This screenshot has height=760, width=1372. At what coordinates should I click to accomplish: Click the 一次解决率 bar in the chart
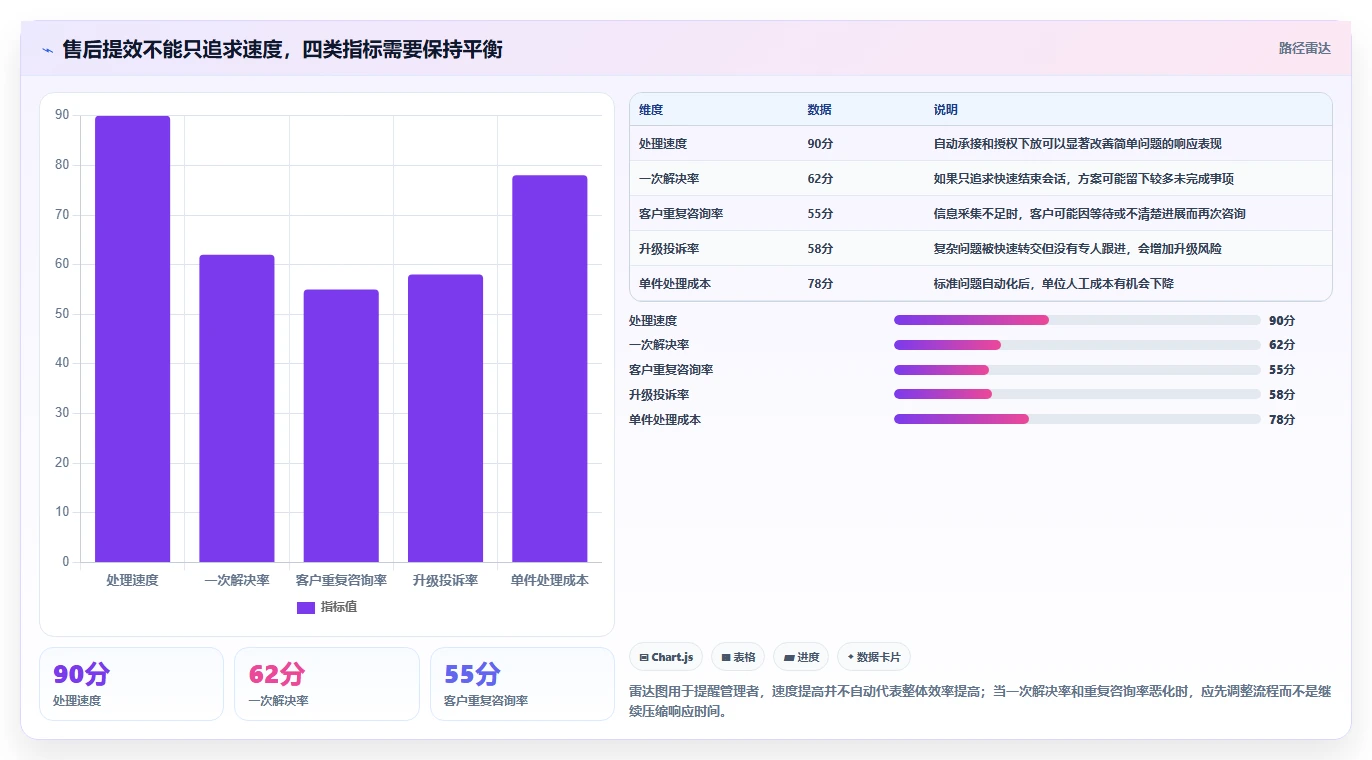(x=237, y=408)
